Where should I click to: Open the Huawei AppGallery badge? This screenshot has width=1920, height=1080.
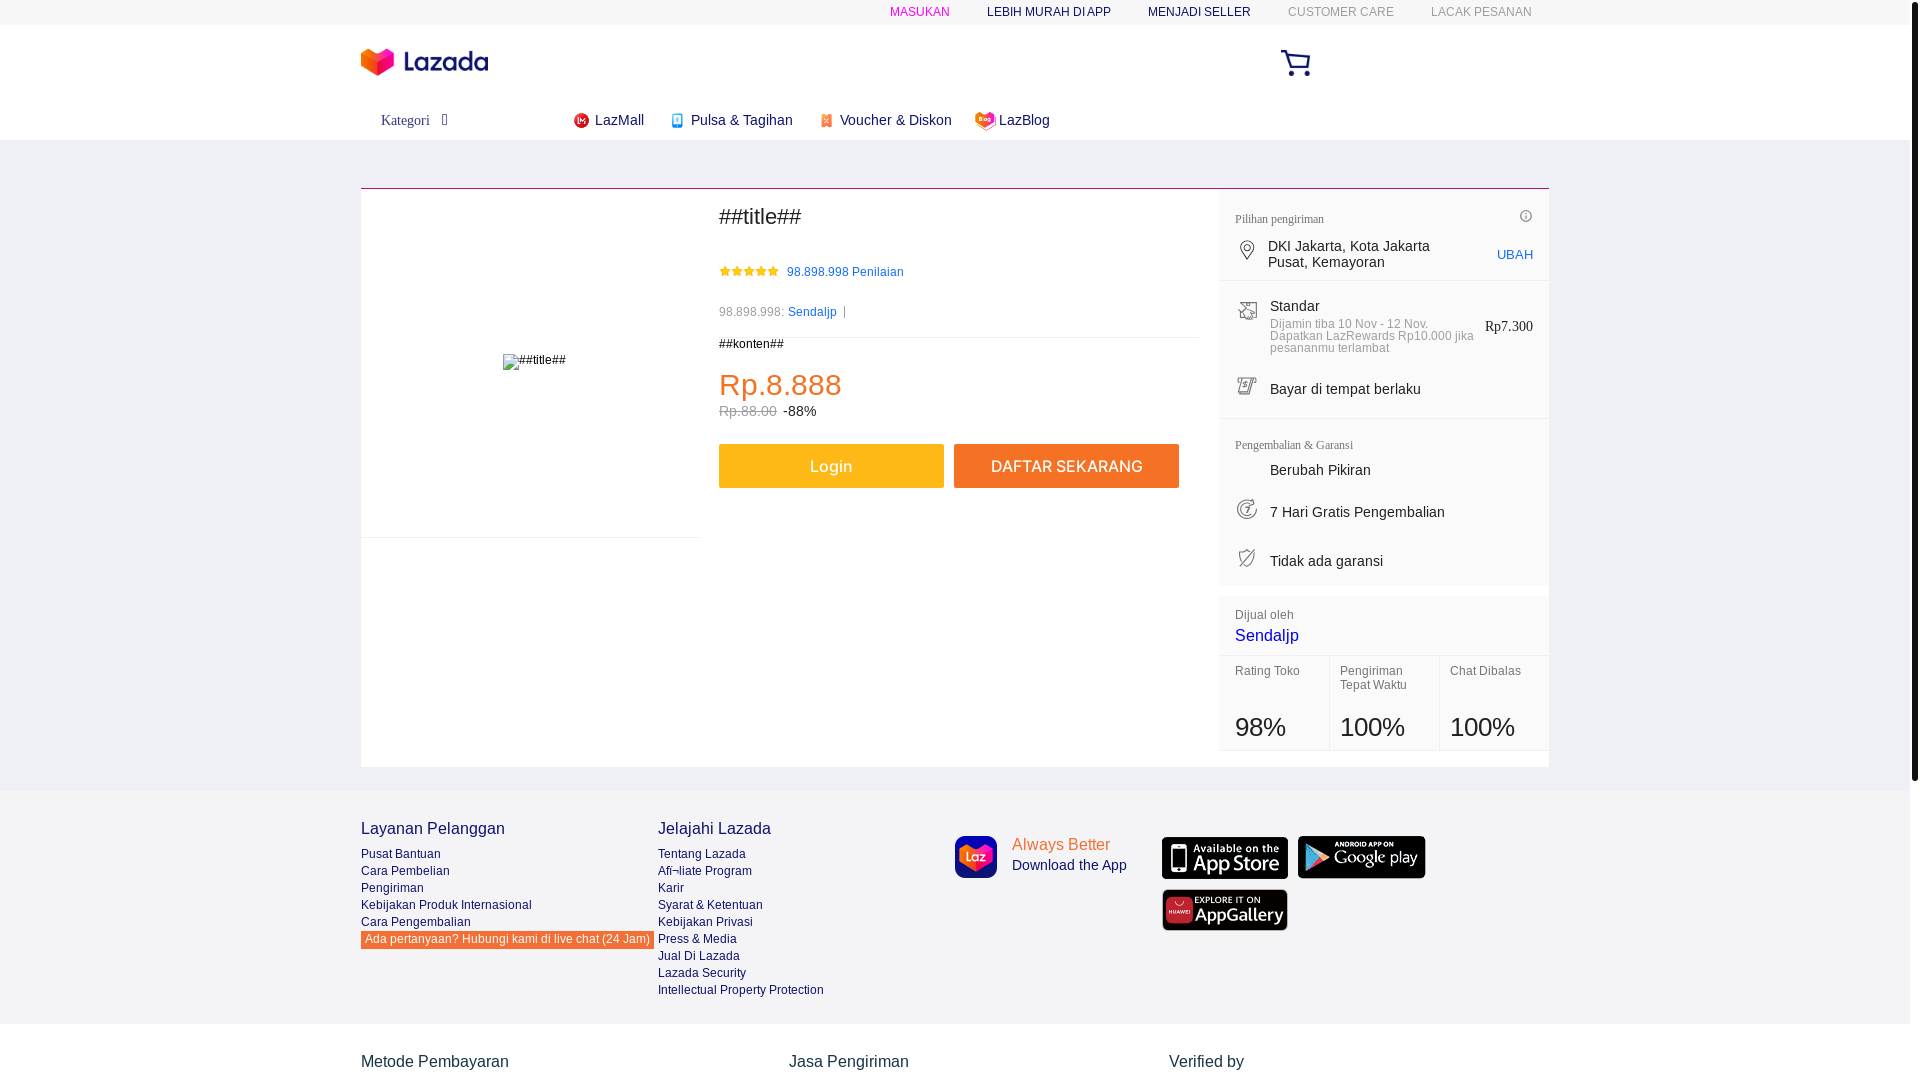tap(1225, 910)
